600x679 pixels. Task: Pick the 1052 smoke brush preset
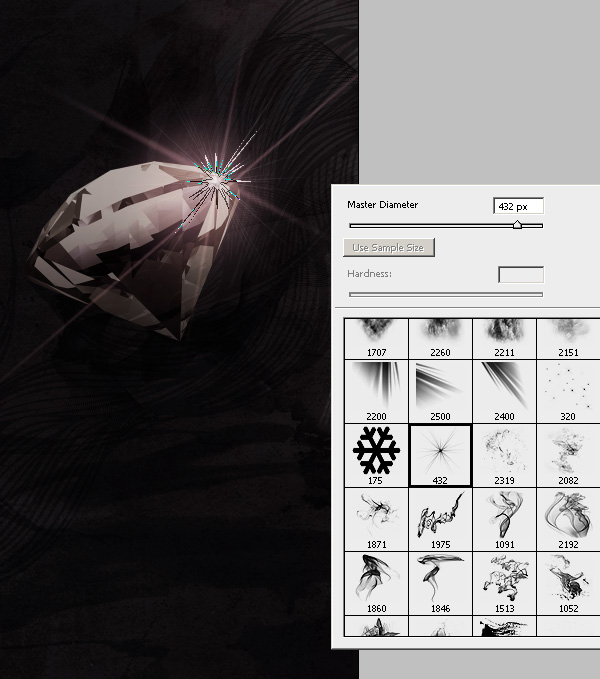[x=568, y=584]
